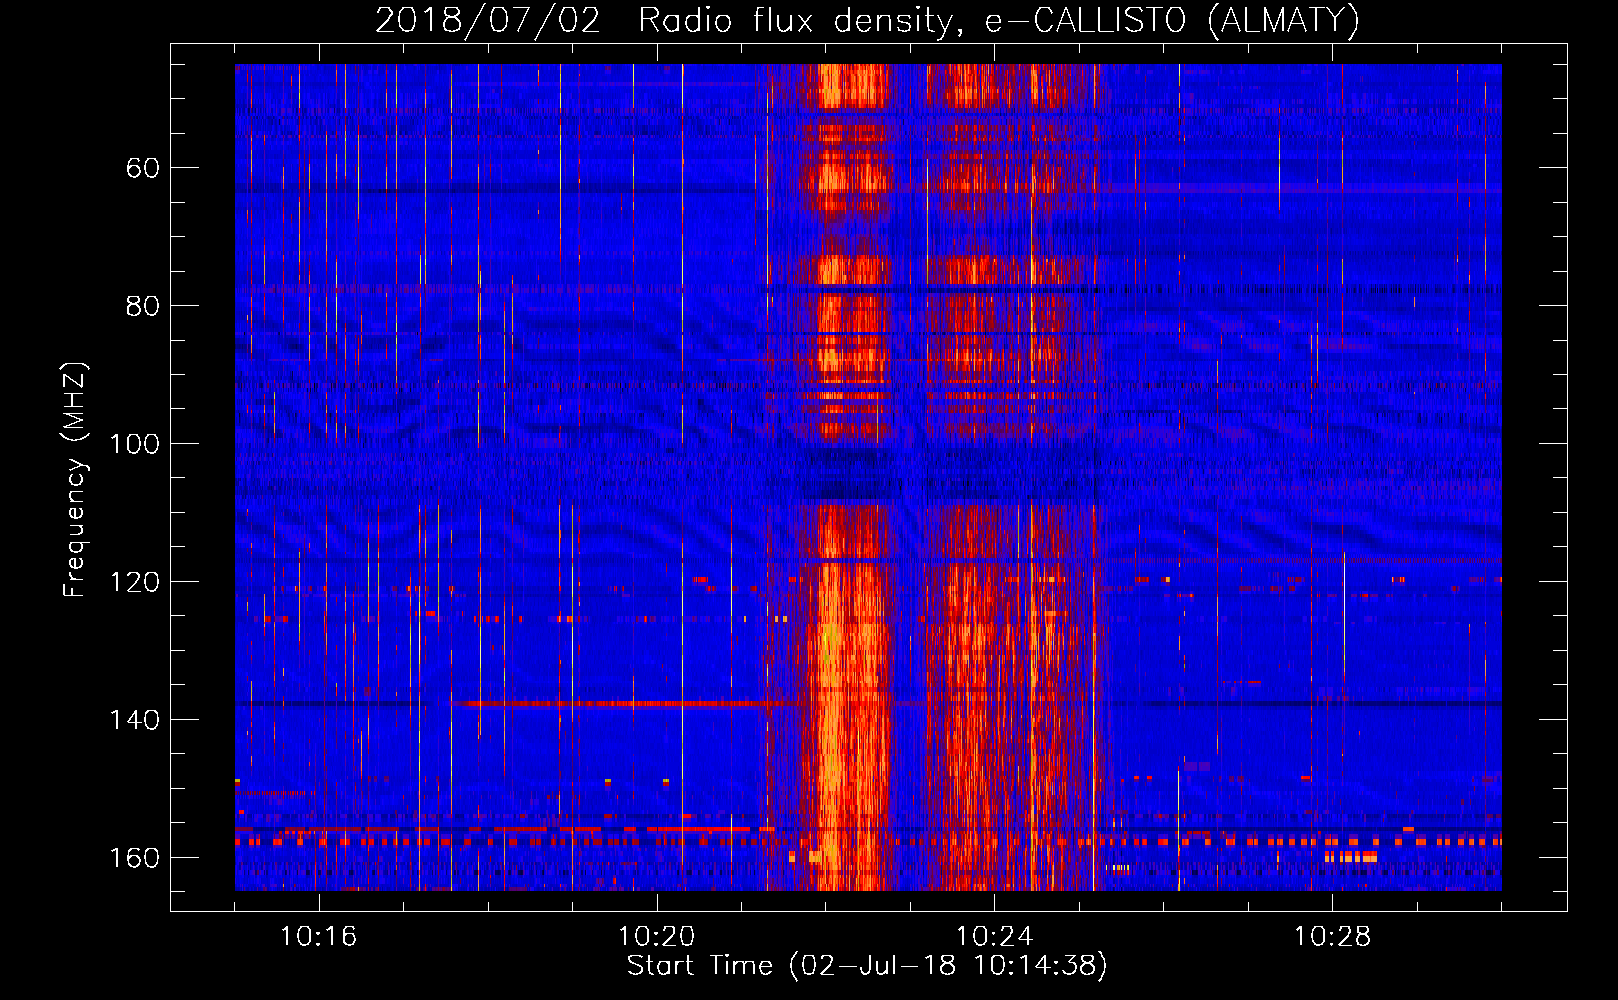The width and height of the screenshot is (1618, 1000).
Task: Select the frequency axis label 140
Action: tap(135, 720)
